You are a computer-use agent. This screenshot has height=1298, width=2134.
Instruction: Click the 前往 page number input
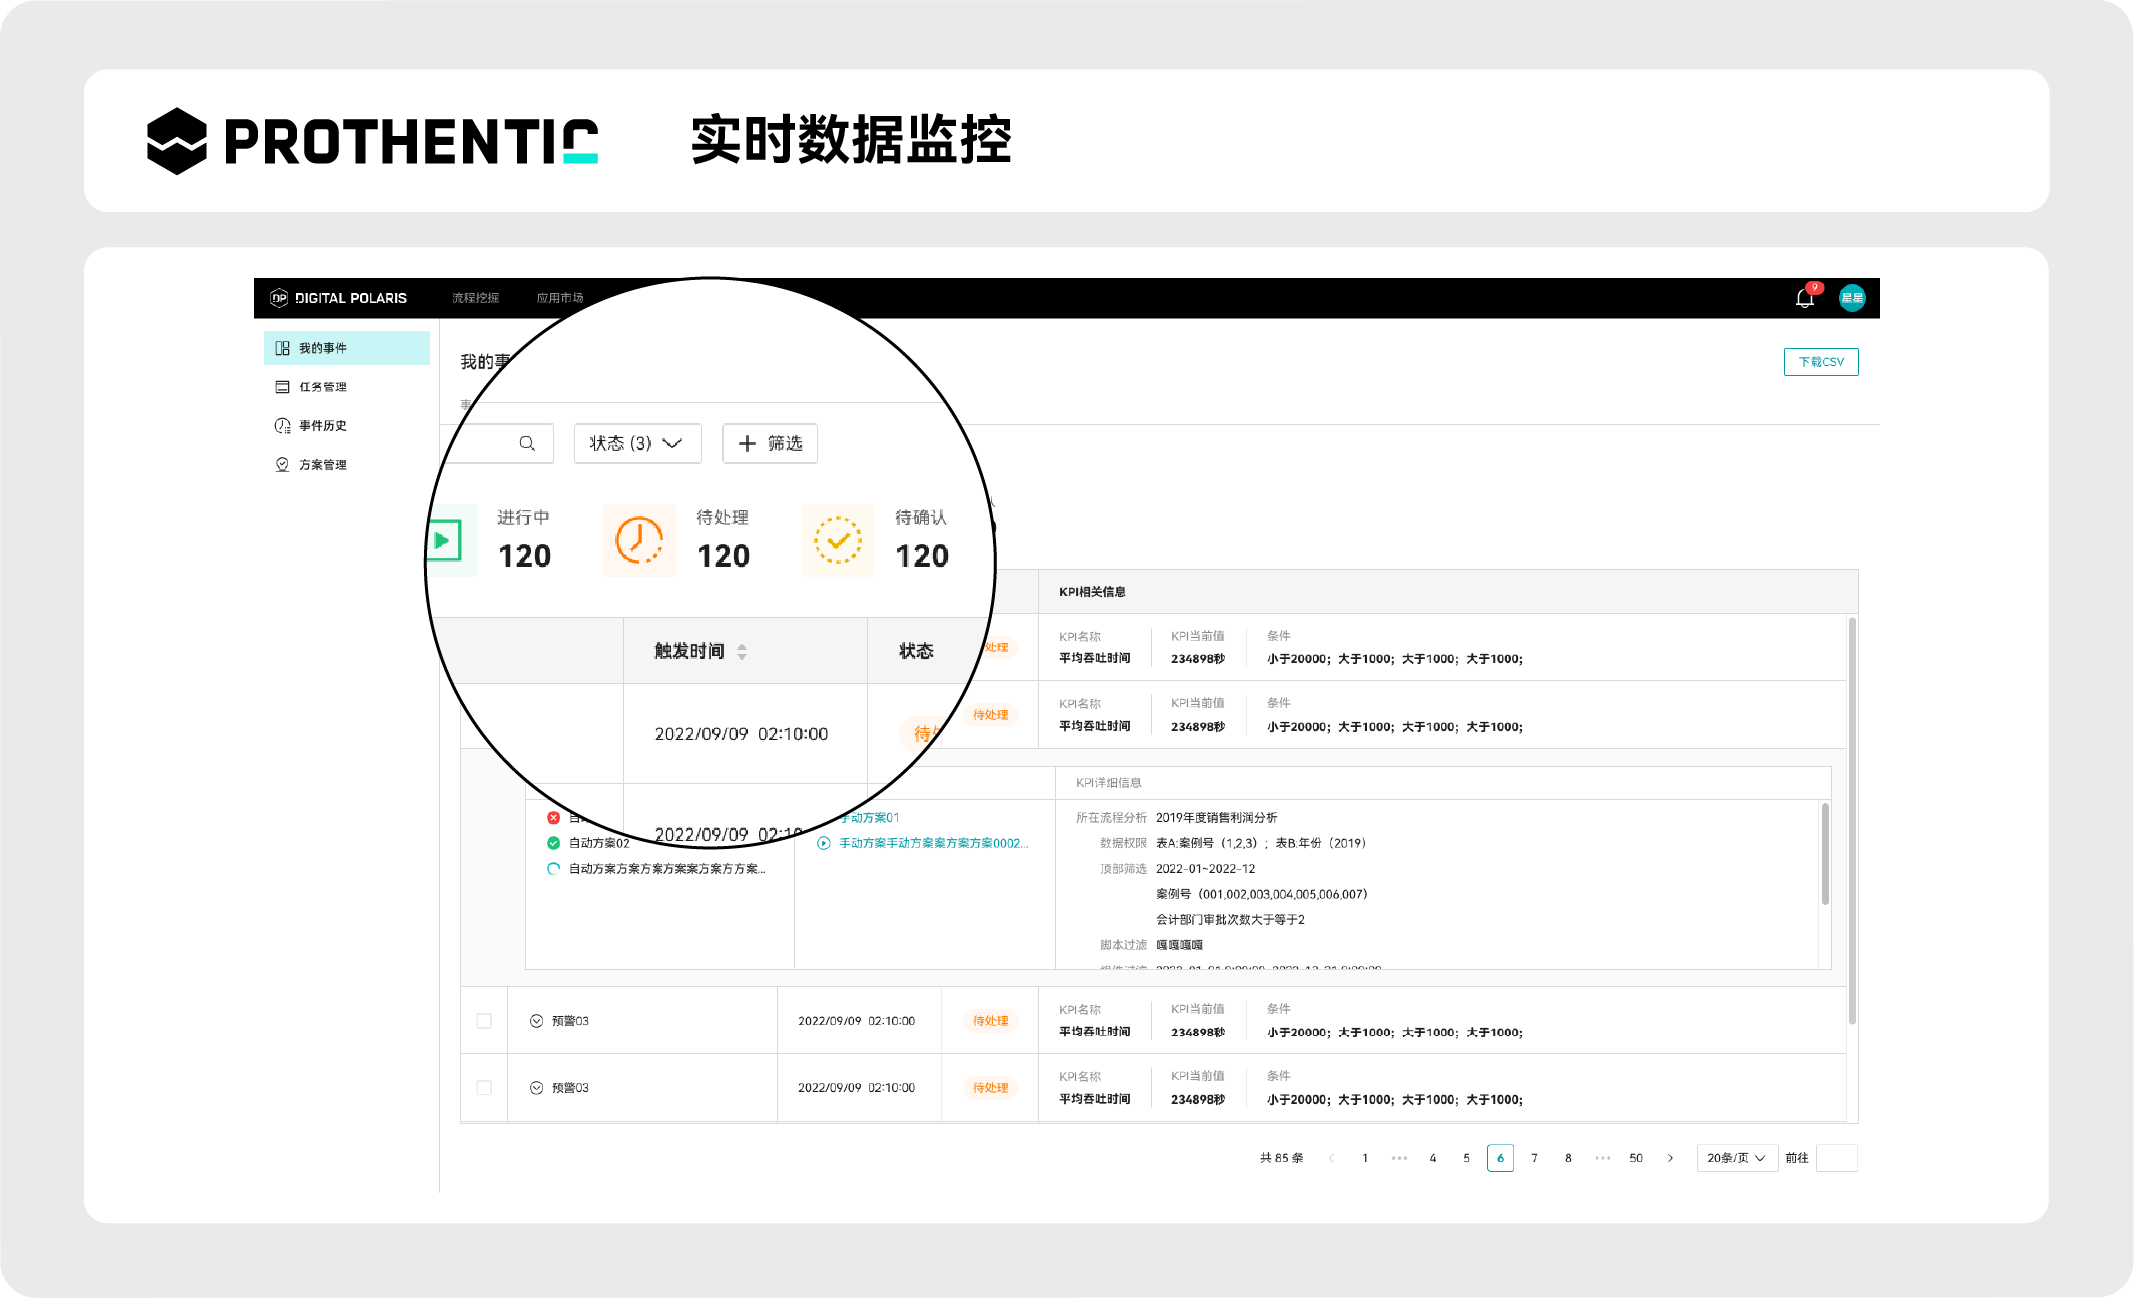(1836, 1158)
